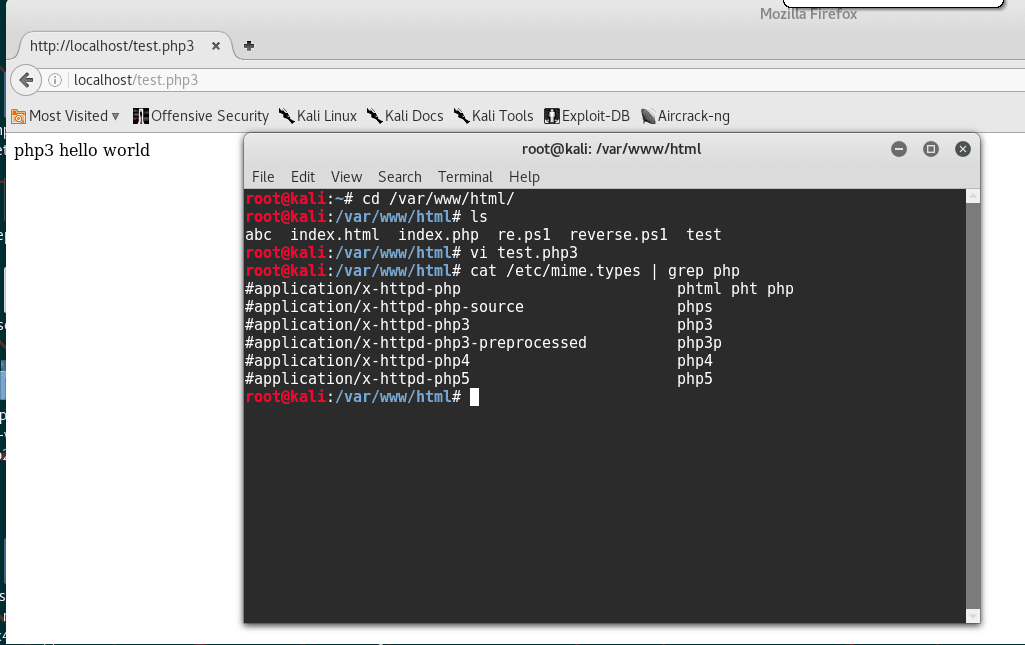Open the terminal File menu
Image resolution: width=1025 pixels, height=645 pixels.
[263, 177]
